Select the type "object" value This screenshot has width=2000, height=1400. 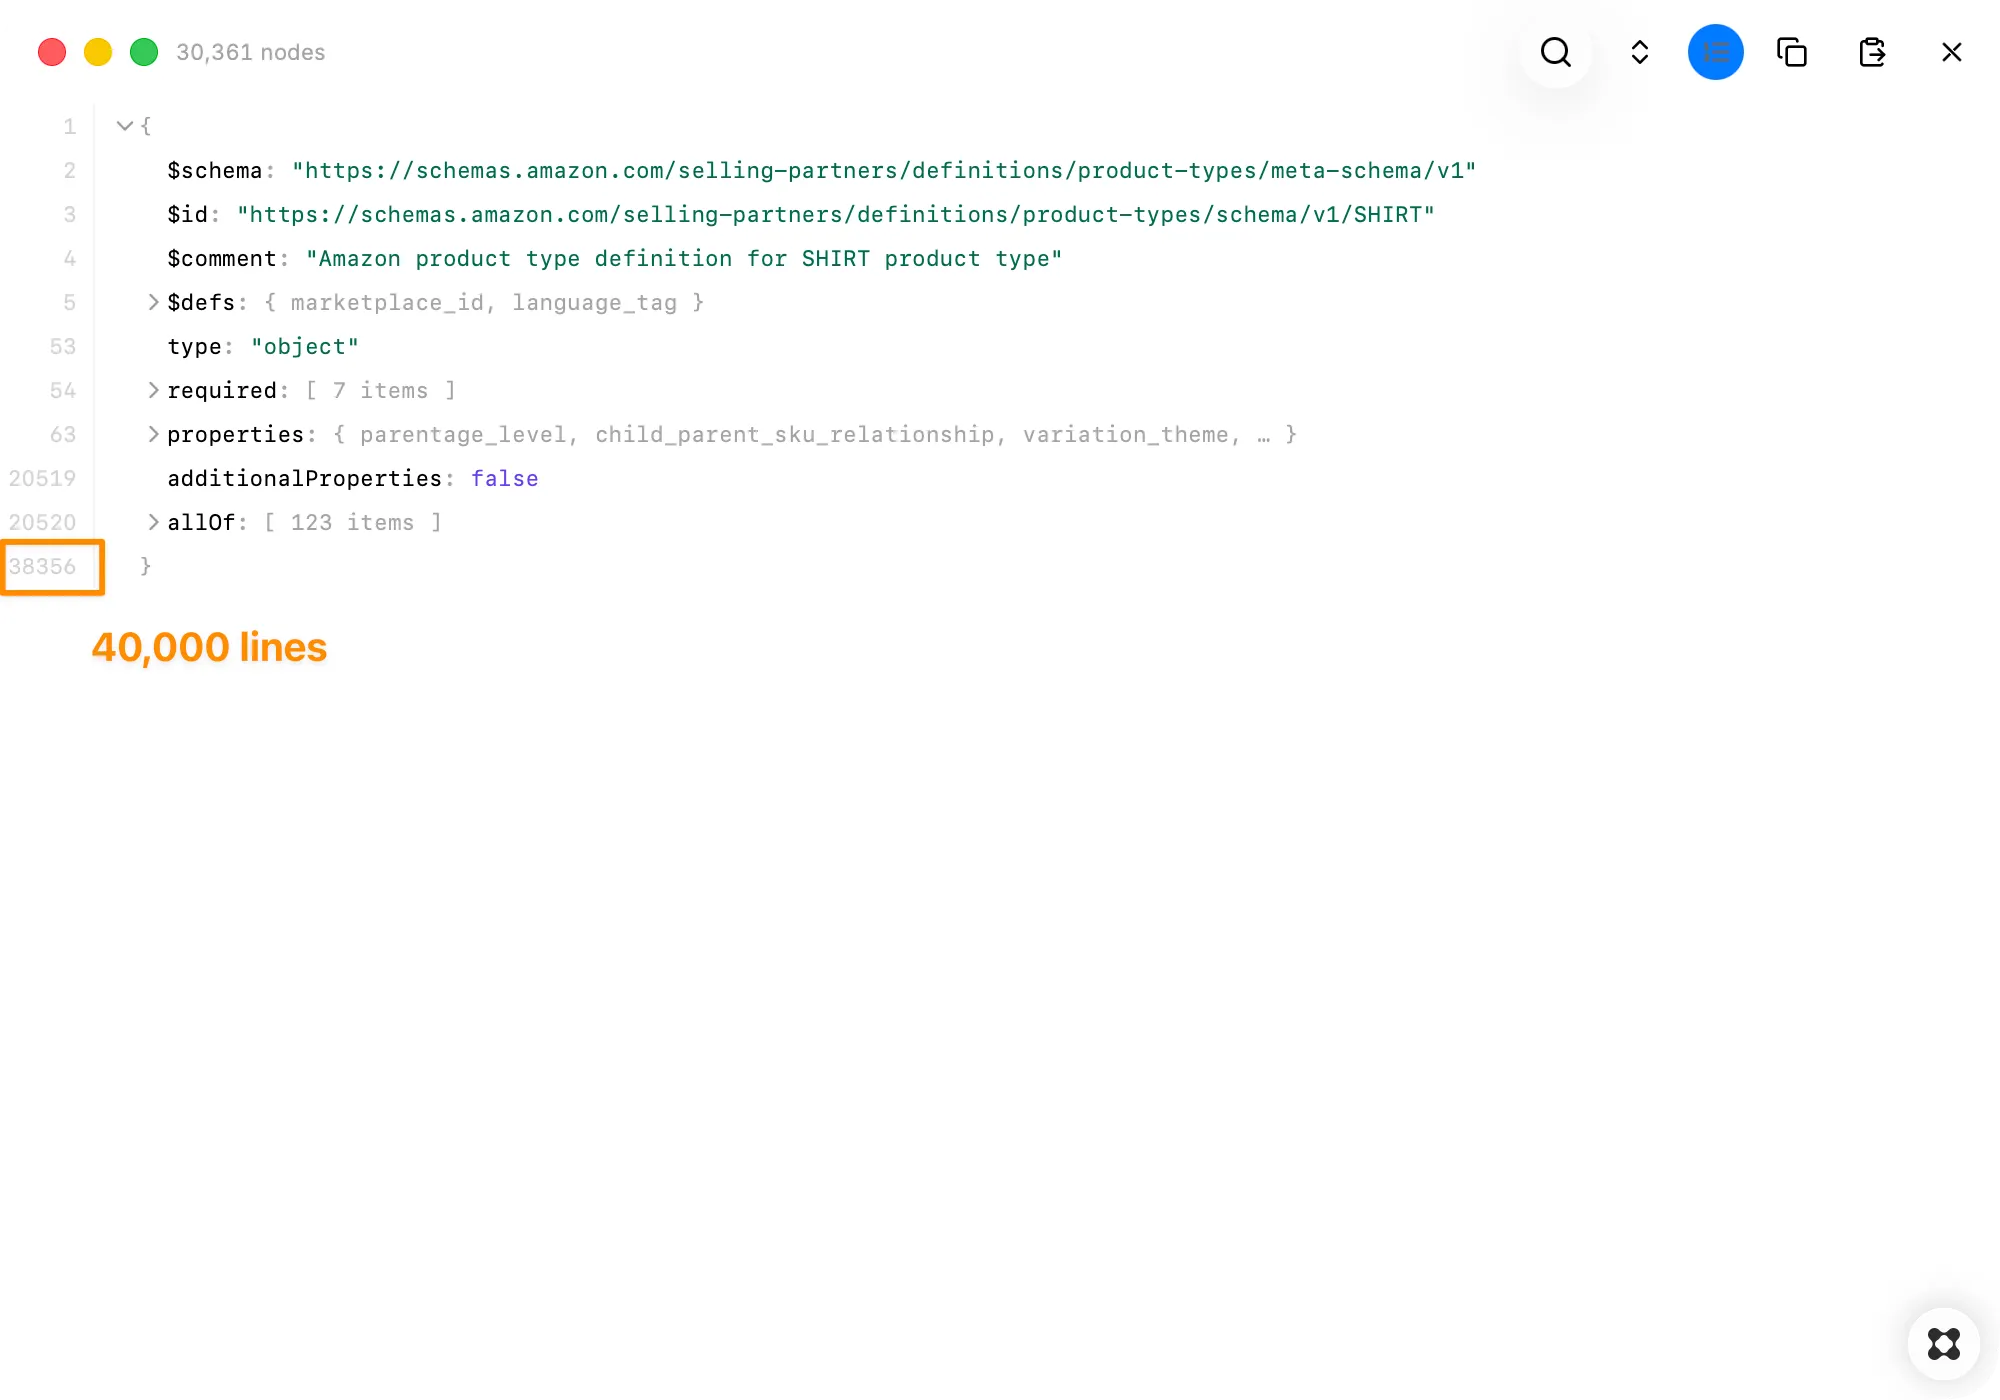pos(305,347)
